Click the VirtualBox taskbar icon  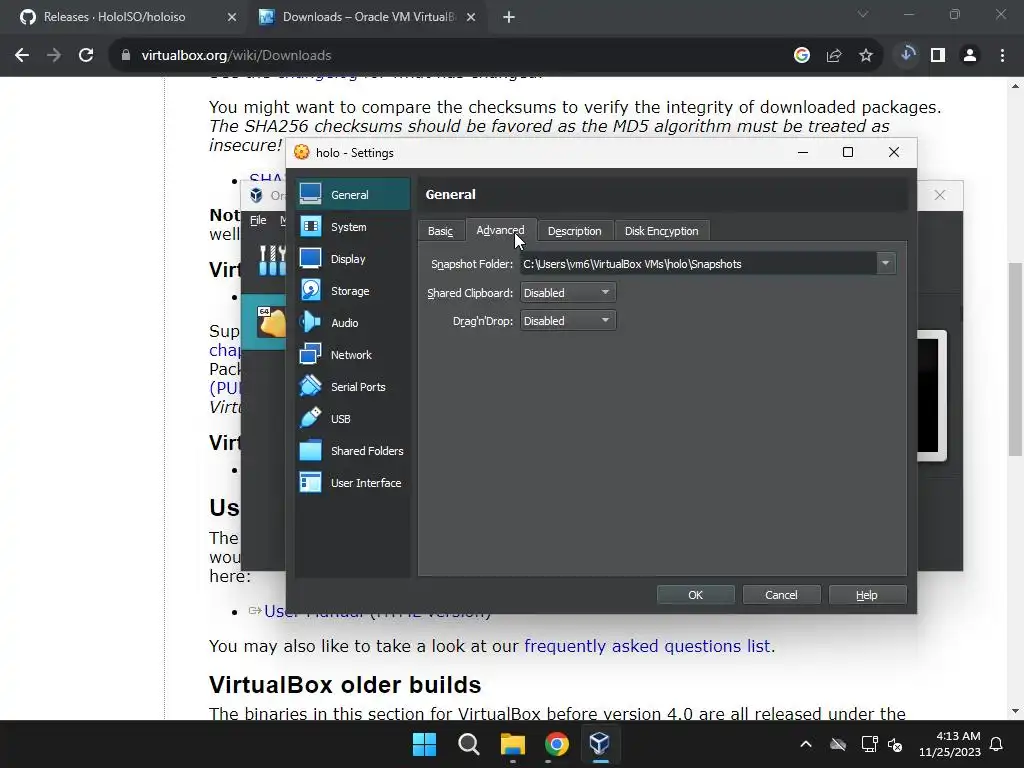[x=600, y=744]
